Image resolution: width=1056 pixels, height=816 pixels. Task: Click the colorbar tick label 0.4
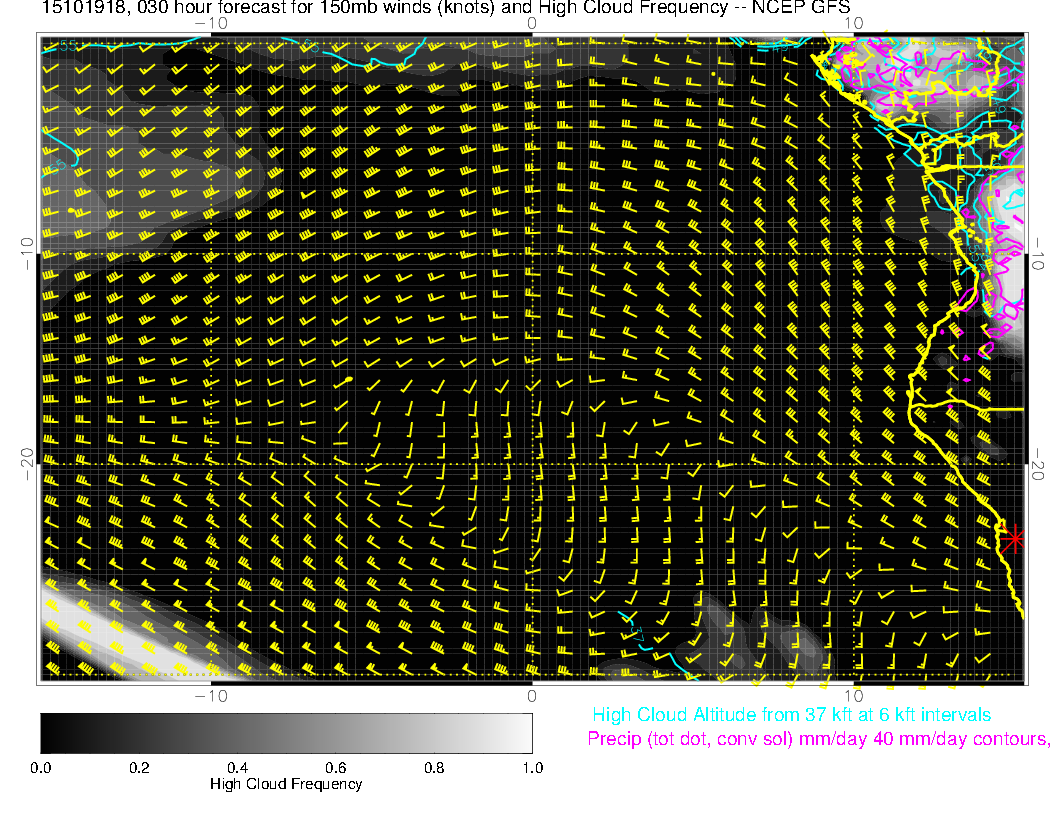click(x=237, y=768)
